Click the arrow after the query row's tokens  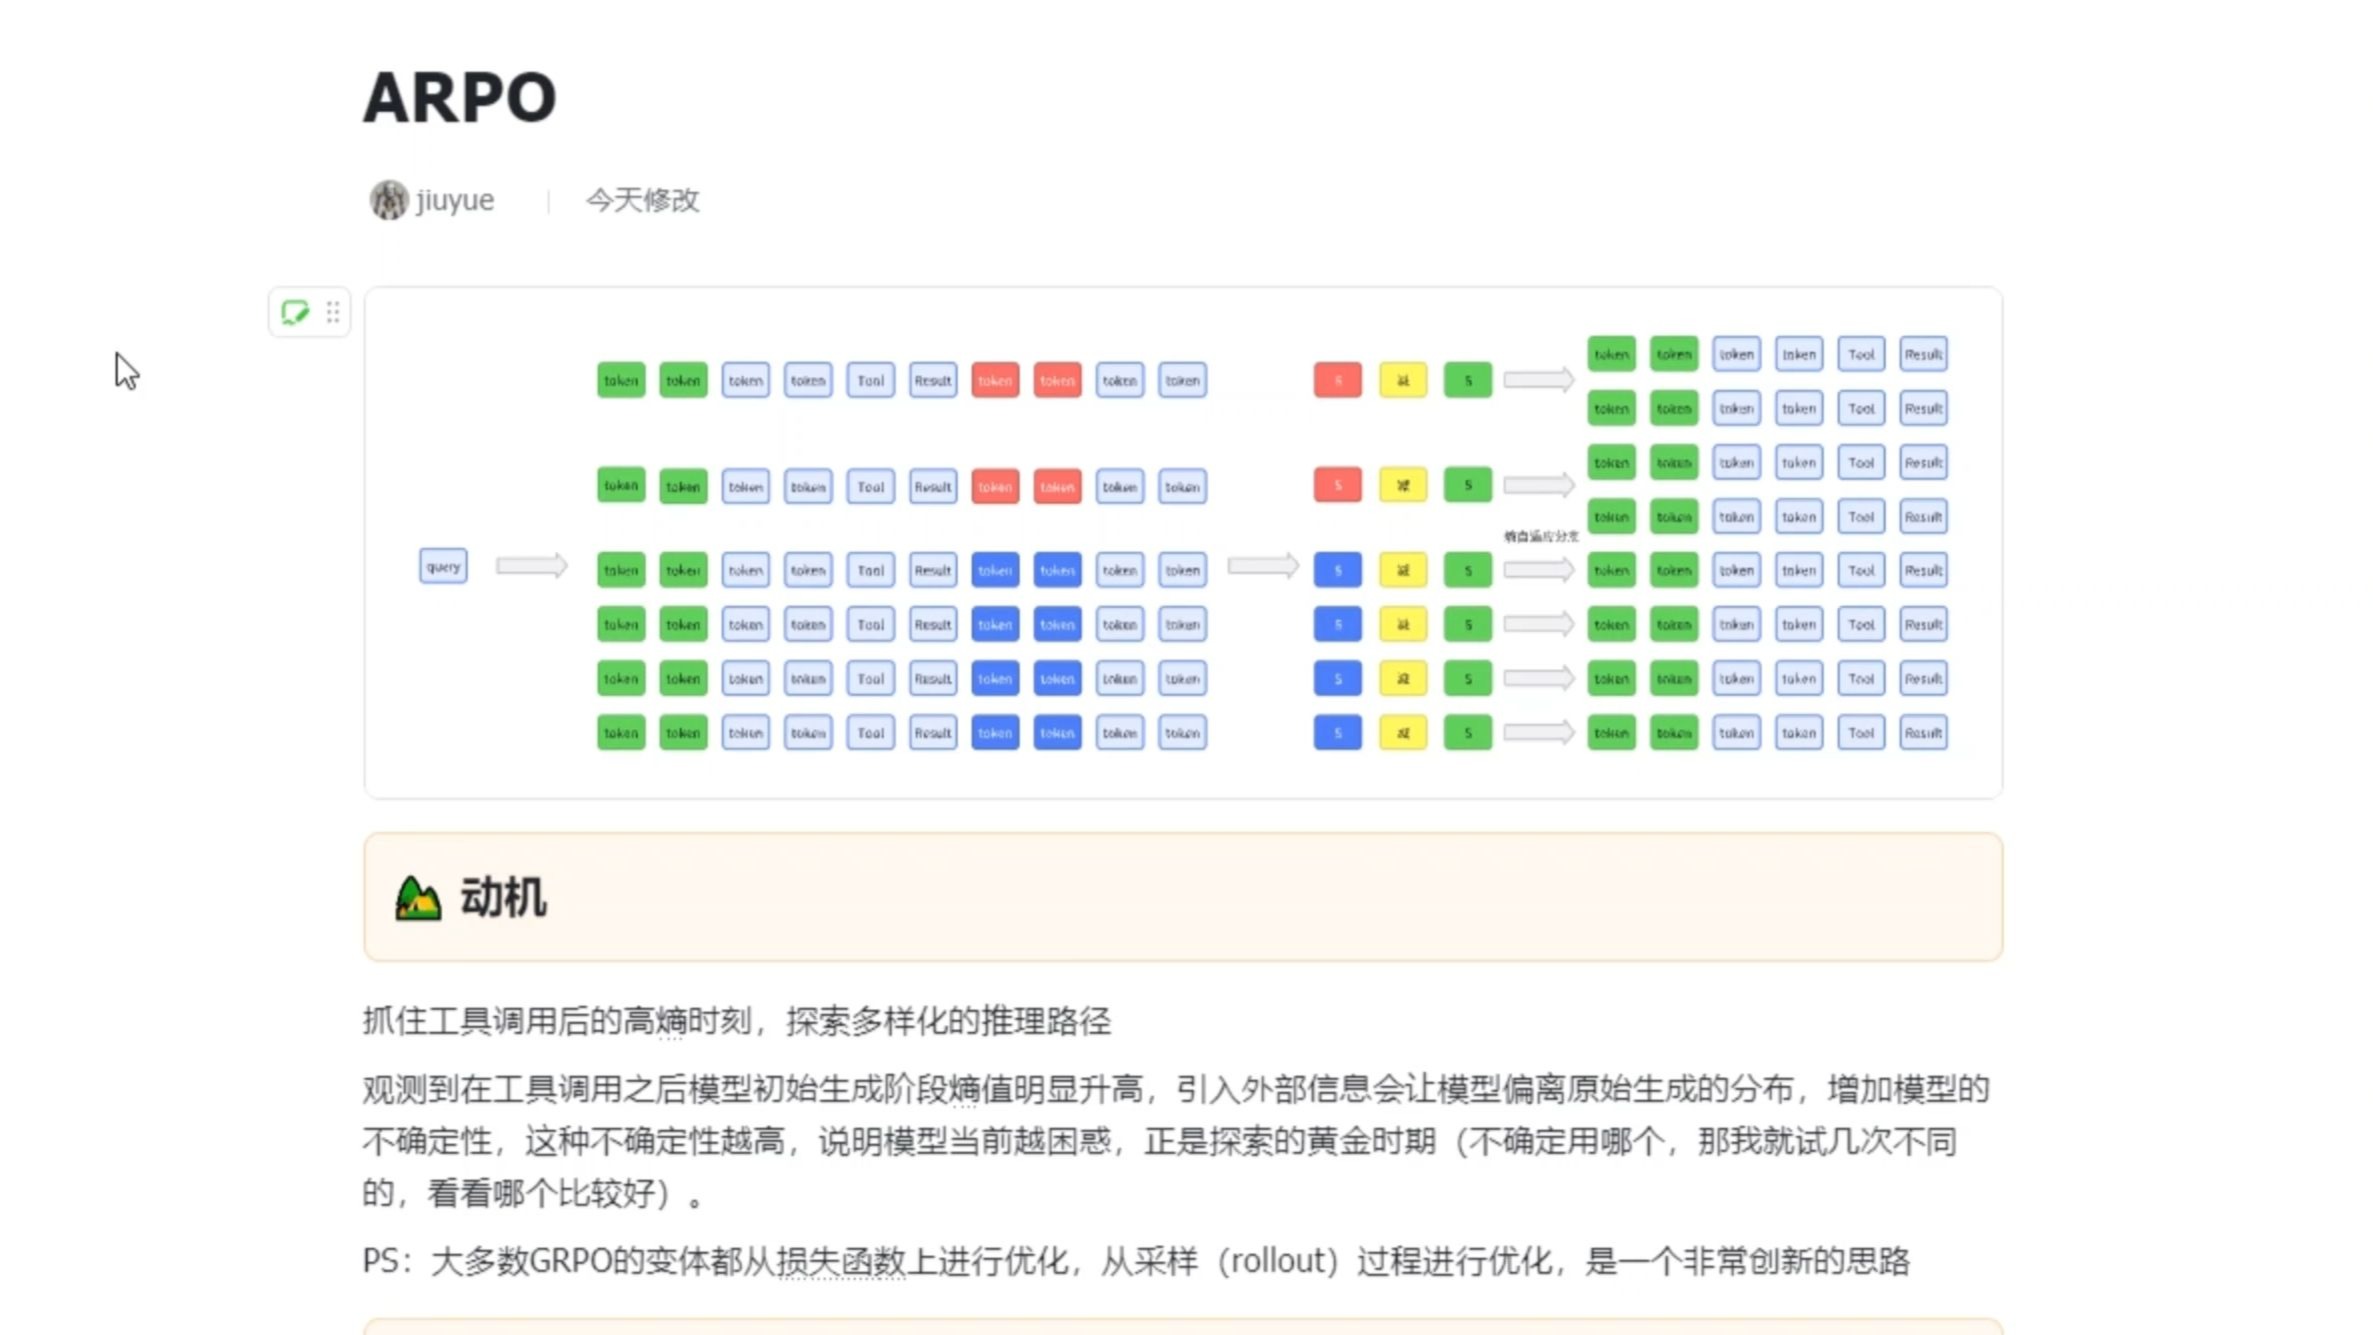[x=1263, y=566]
